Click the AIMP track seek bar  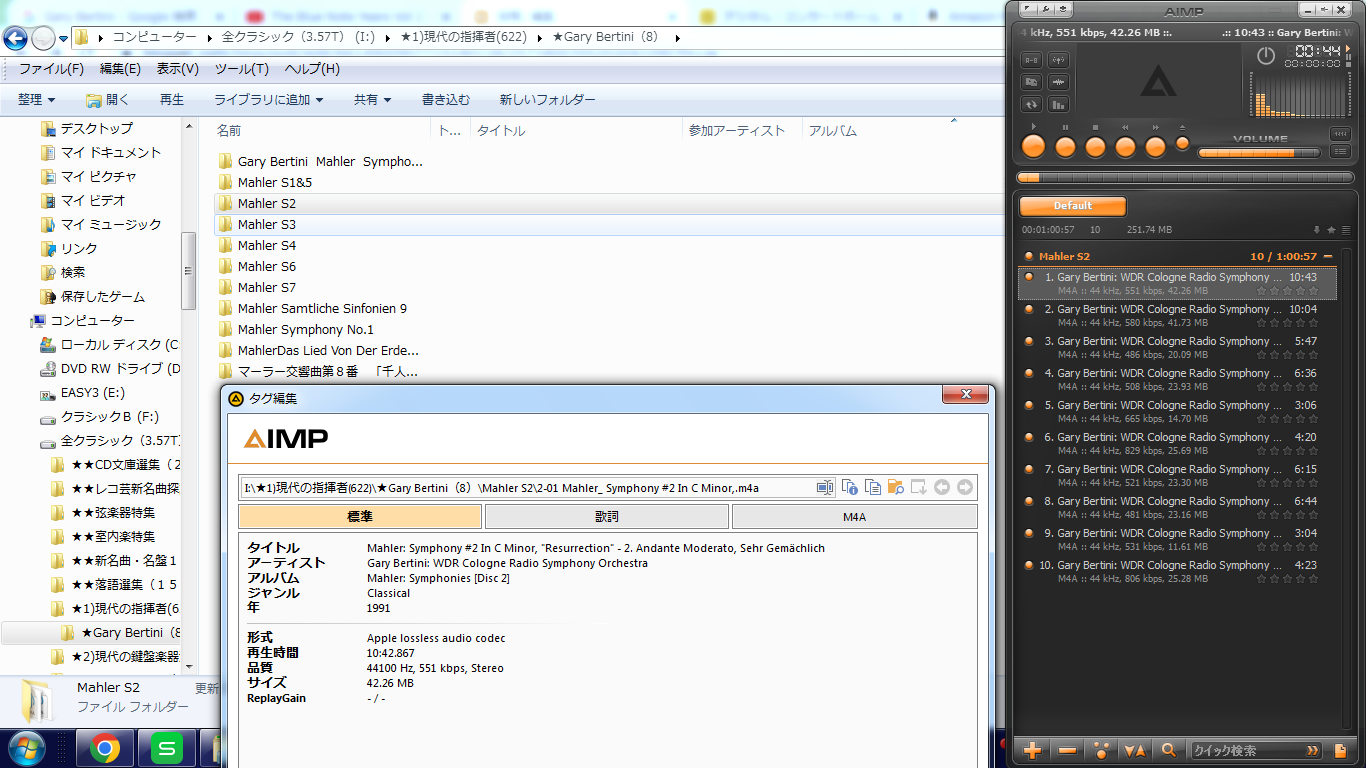[1183, 178]
